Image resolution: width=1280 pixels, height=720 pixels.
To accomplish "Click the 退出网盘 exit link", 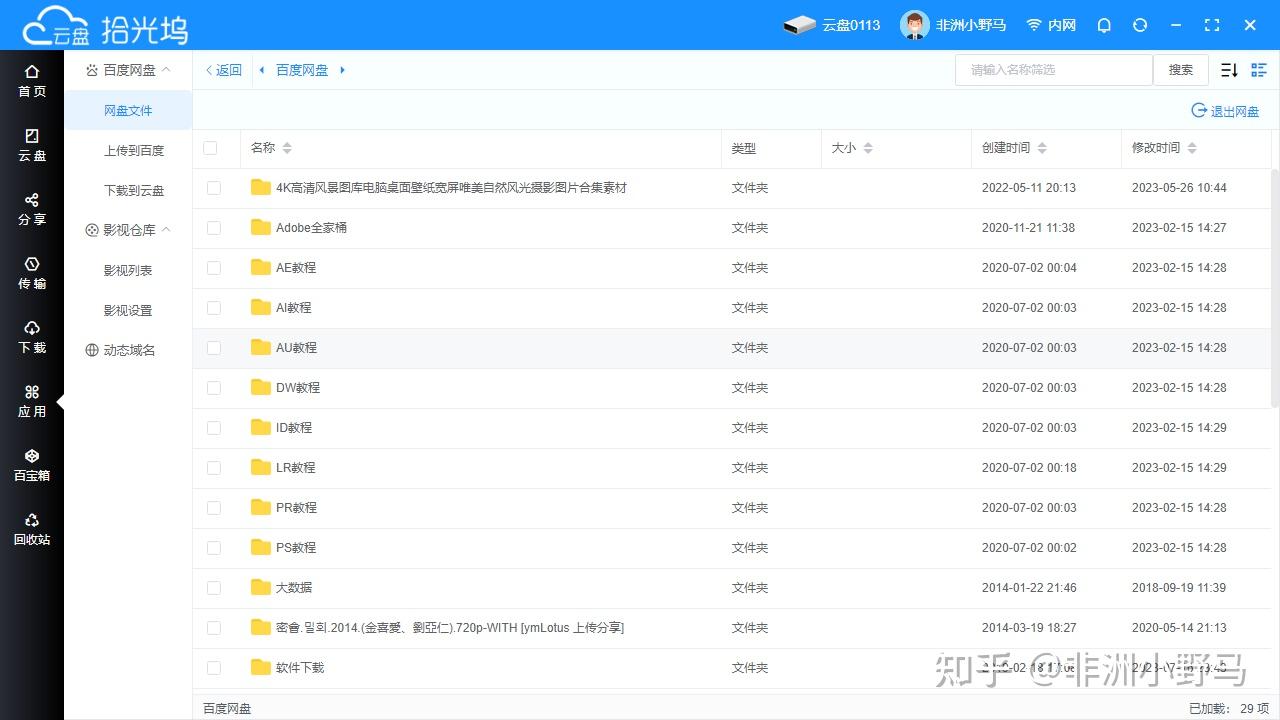I will click(x=1232, y=111).
